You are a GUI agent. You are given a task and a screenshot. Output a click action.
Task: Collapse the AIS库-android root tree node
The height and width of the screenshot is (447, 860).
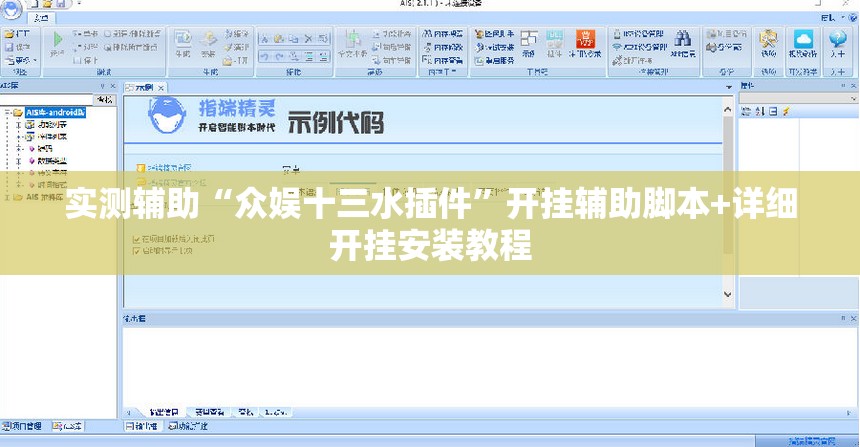(x=7, y=112)
